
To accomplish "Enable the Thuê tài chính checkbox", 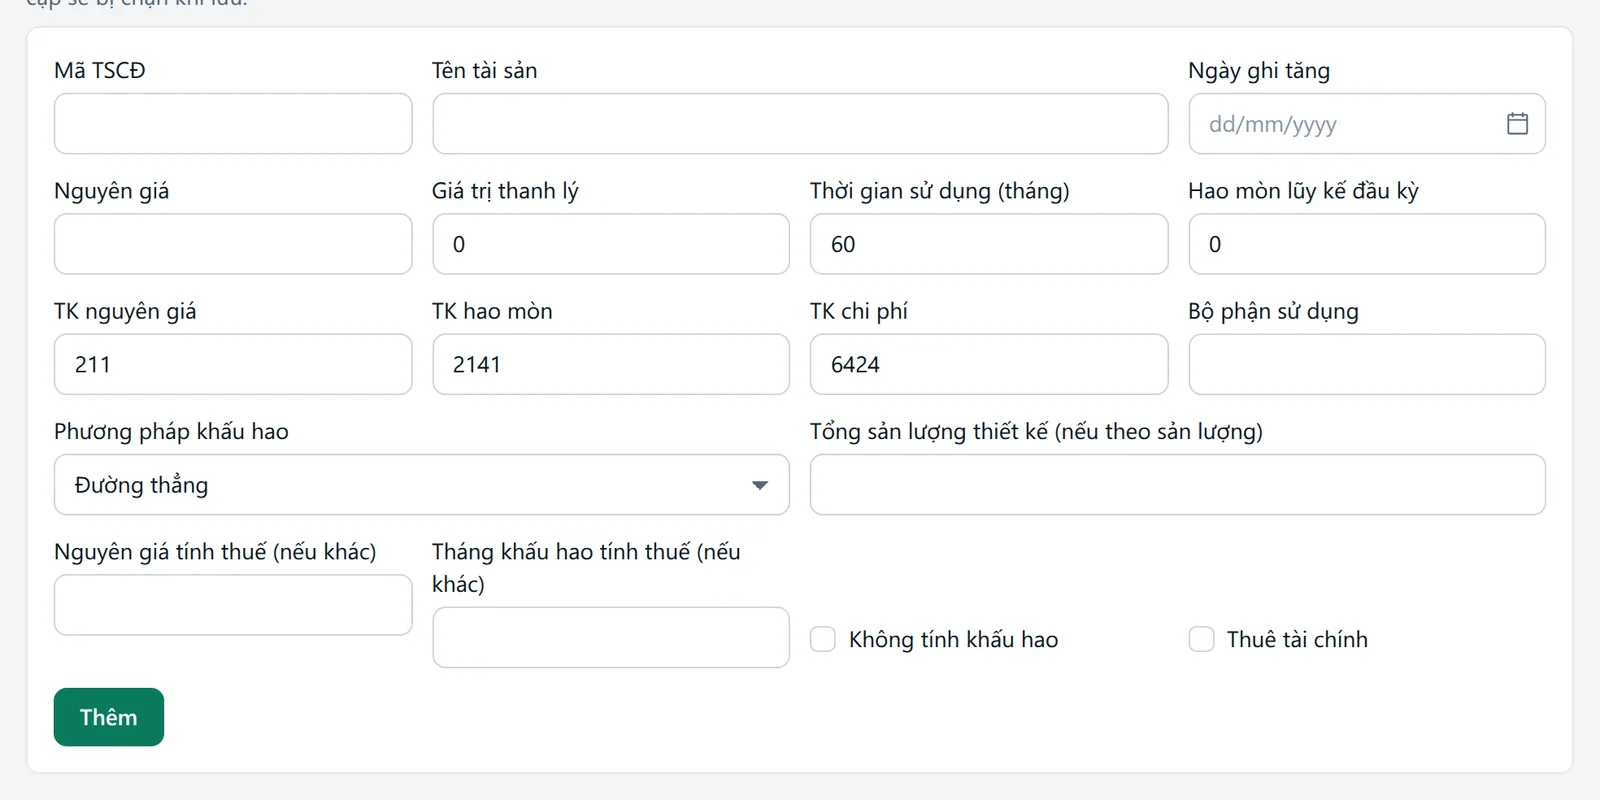I will point(1201,639).
